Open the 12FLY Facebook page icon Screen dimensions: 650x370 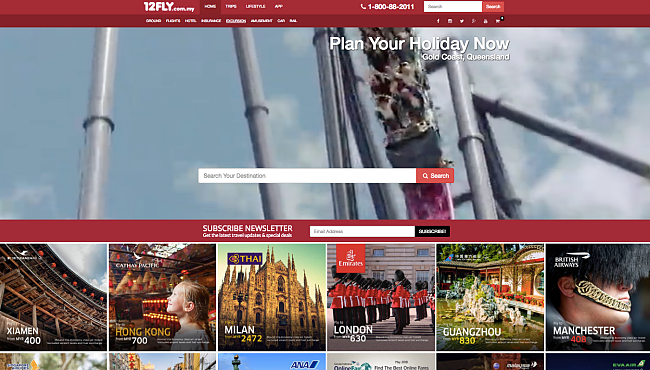438,21
